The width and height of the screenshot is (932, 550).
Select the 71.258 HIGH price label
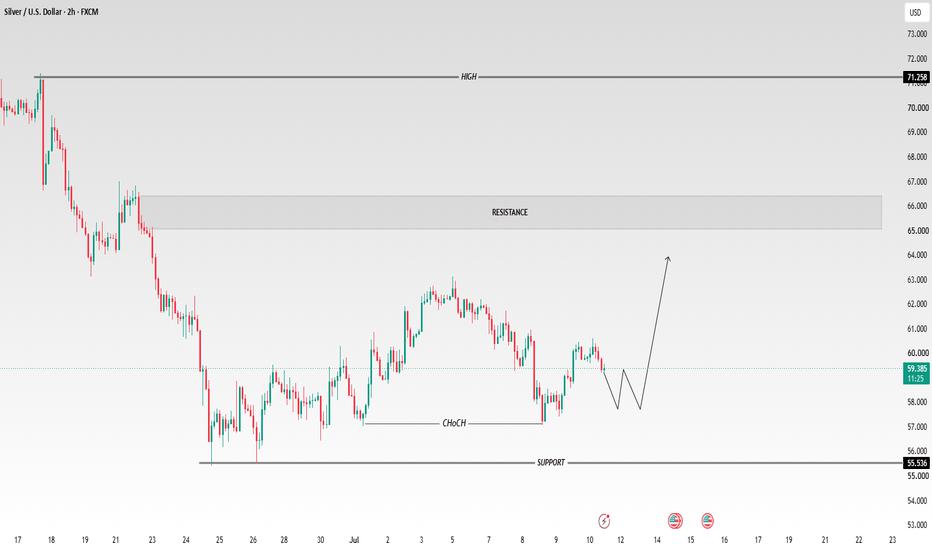(x=917, y=77)
